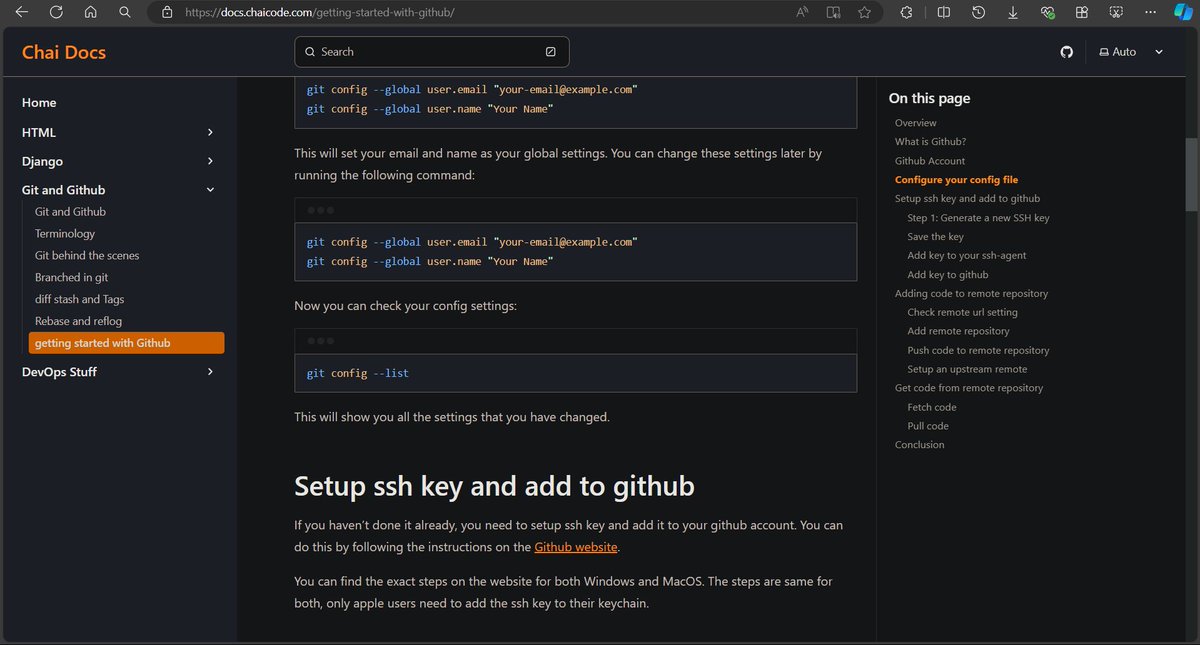This screenshot has width=1200, height=645.
Task: Jump to Add remote repository section
Action: point(958,332)
